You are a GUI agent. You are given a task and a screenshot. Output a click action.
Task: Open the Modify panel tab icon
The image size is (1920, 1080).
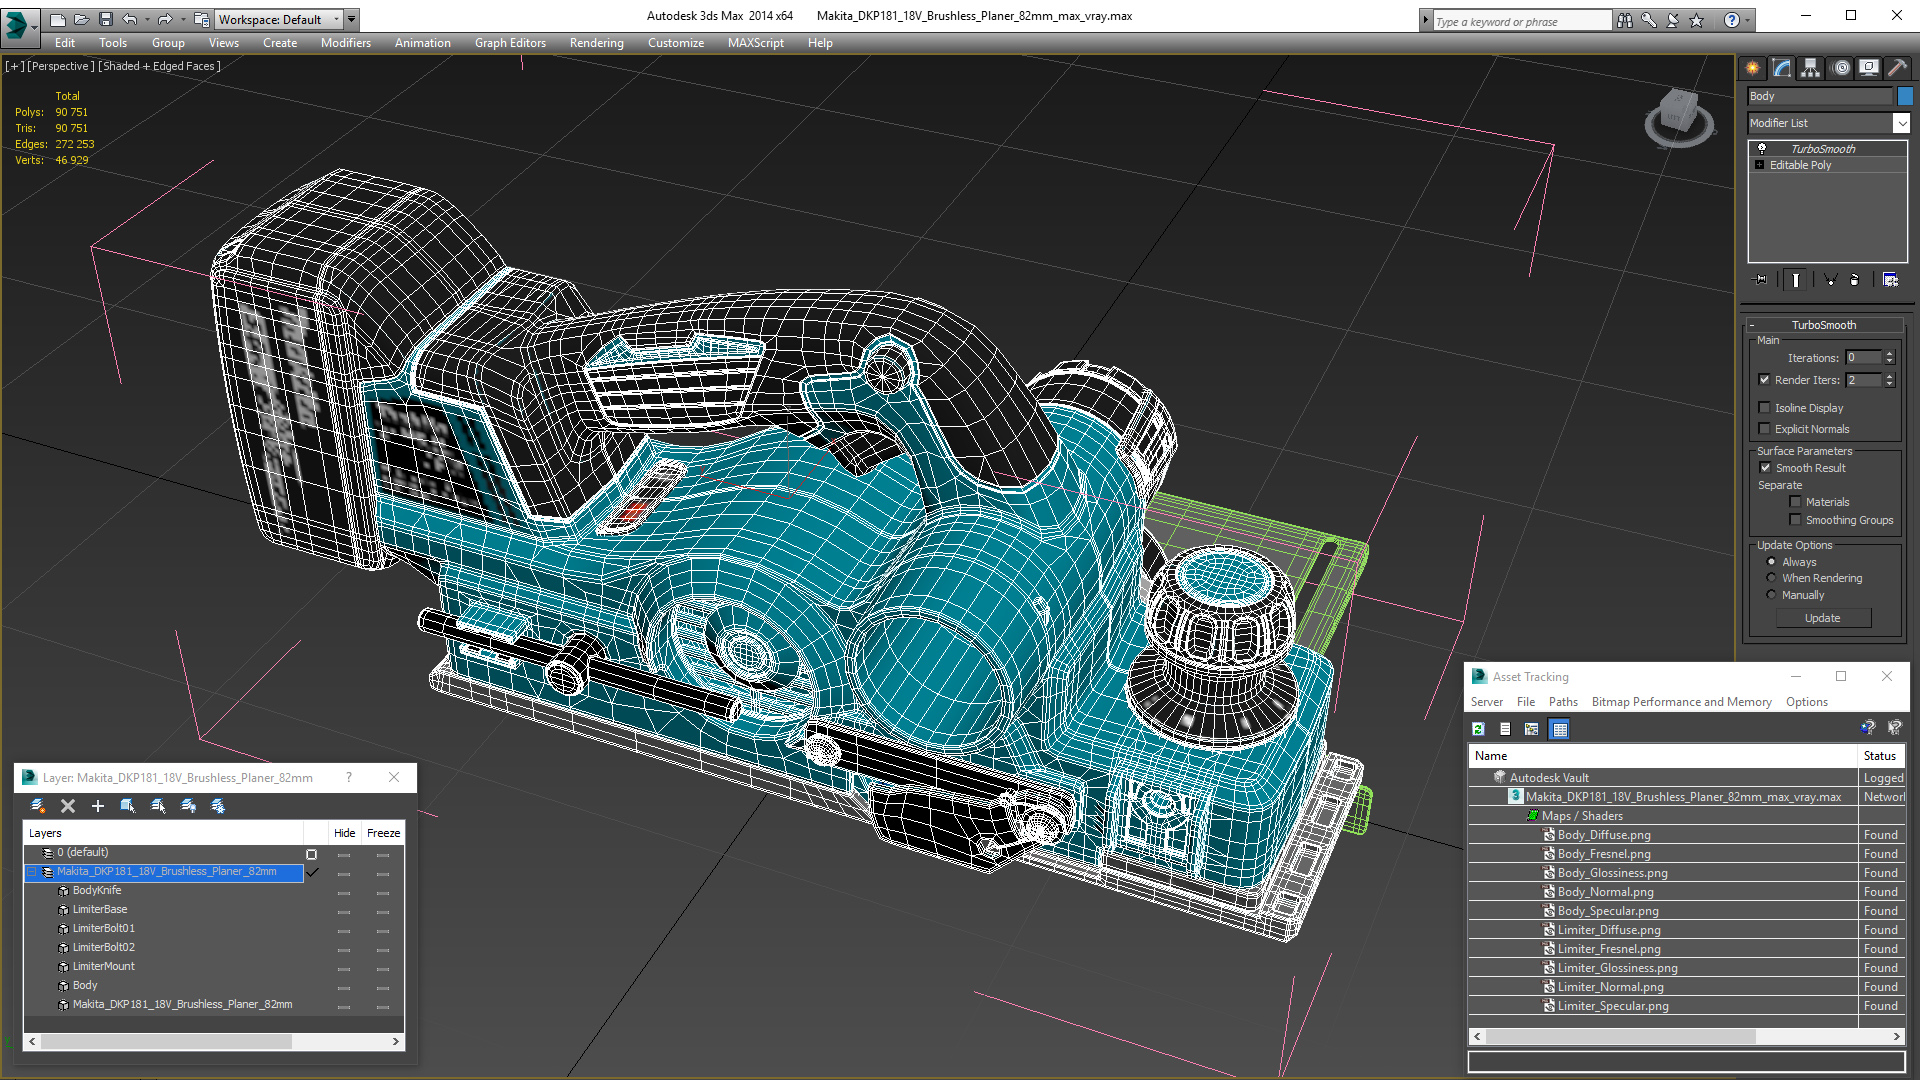coord(1782,68)
